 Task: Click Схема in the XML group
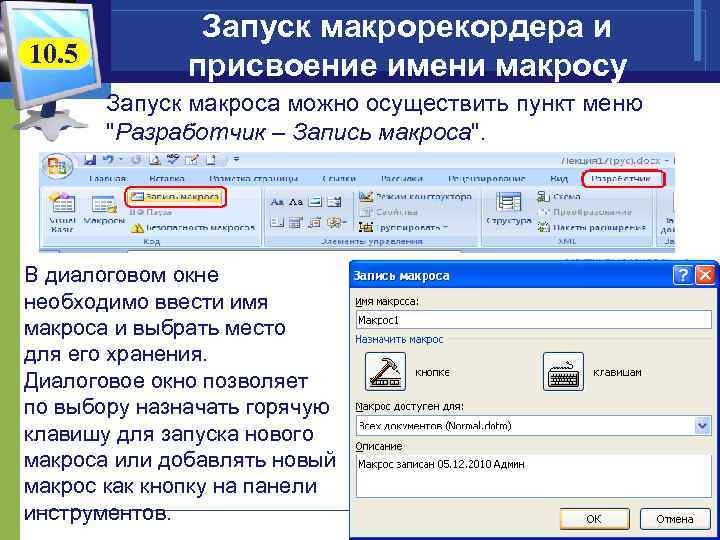point(559,197)
